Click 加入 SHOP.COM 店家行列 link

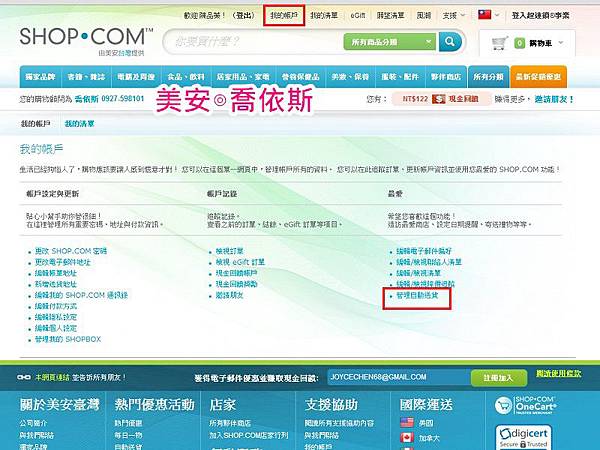pos(249,435)
